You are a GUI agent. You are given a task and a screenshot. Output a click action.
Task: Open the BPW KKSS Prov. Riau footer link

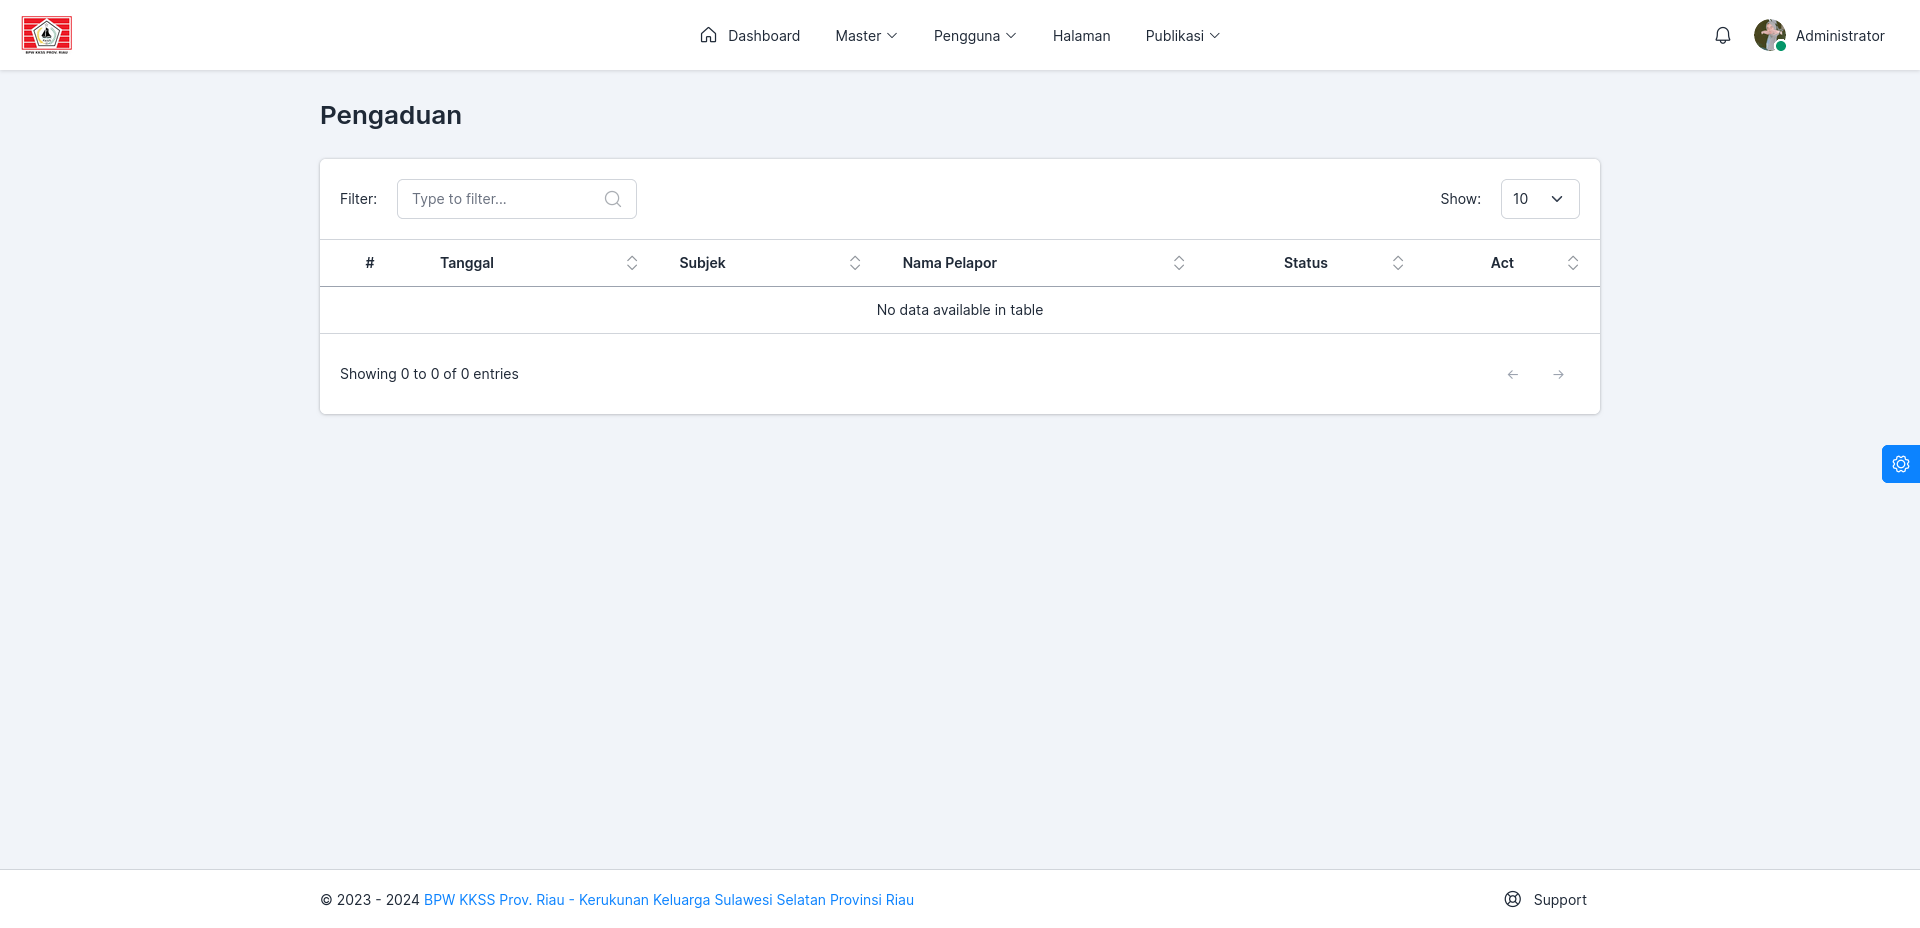click(669, 900)
